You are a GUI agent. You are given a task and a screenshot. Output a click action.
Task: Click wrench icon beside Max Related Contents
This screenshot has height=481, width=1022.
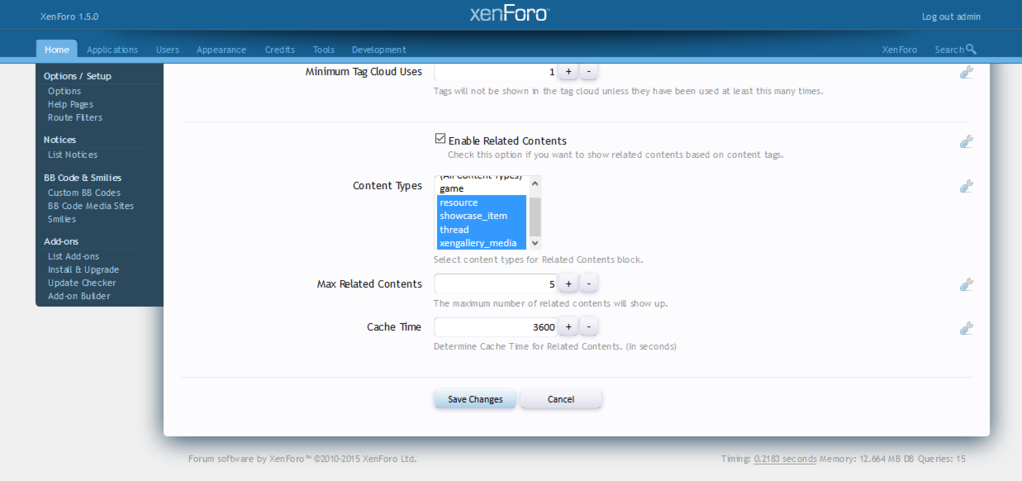(x=966, y=284)
